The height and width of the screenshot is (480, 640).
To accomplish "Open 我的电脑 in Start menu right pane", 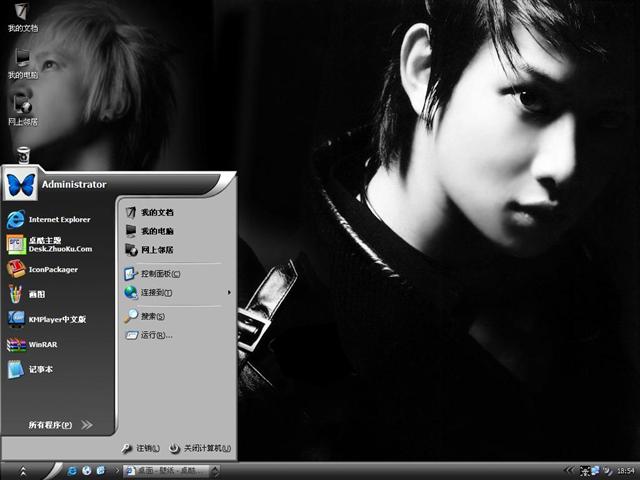I will tap(149, 231).
